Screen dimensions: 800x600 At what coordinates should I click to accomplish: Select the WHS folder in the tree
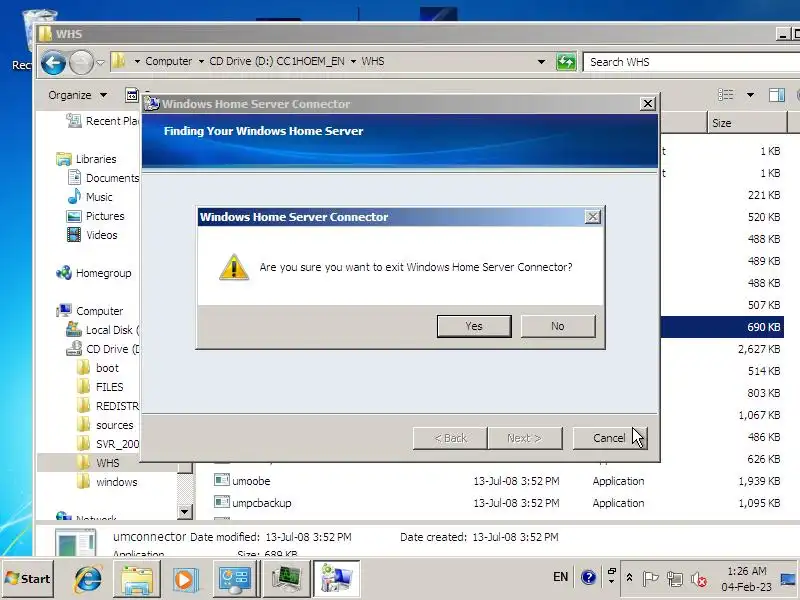pos(98,463)
